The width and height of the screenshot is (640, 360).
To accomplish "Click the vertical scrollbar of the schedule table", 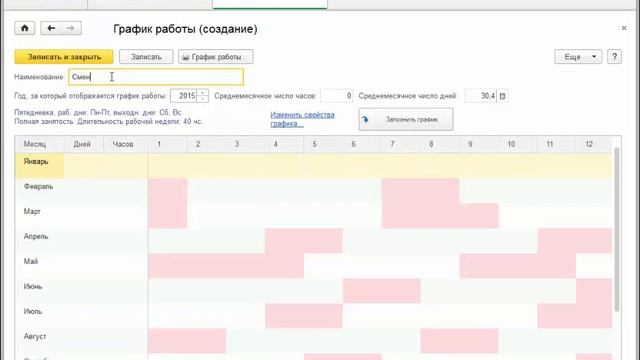I will [x=617, y=229].
